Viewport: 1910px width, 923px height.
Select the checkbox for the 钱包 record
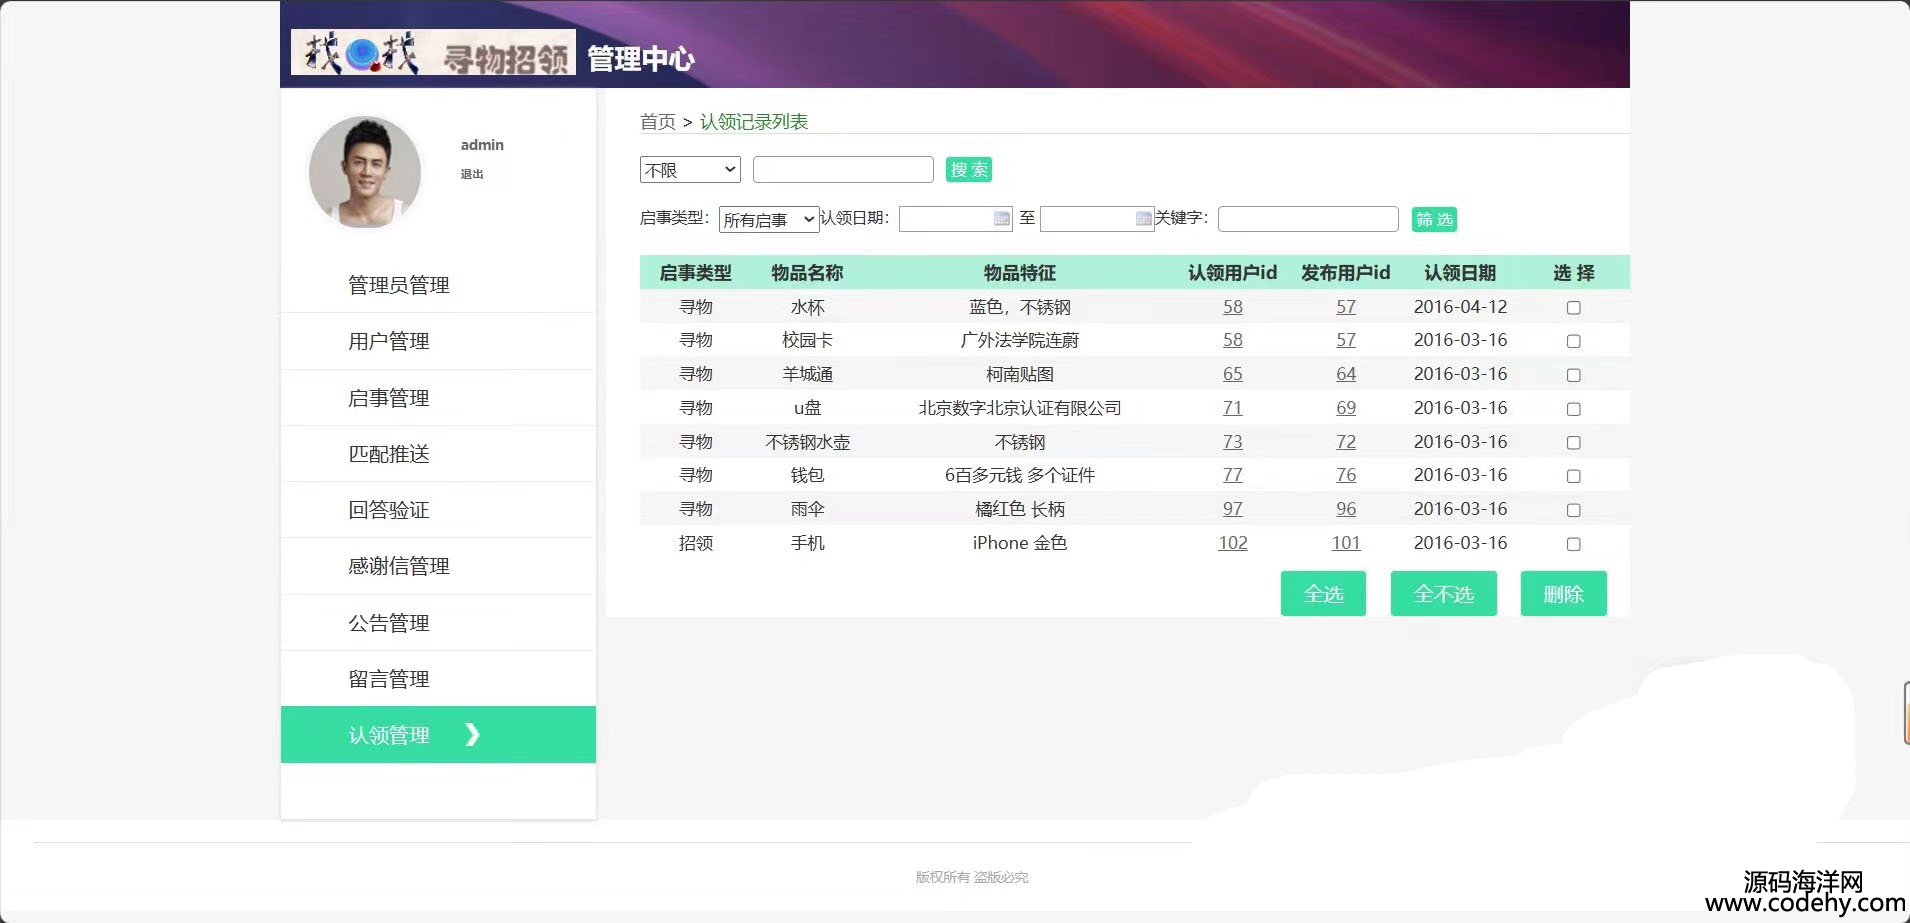[1573, 476]
